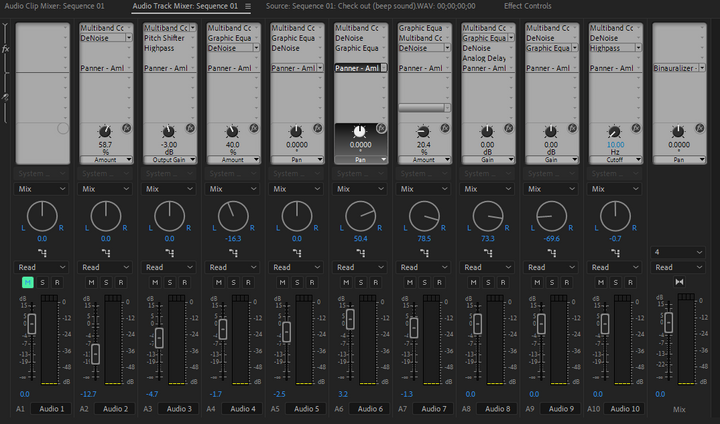
Task: Mute Audio 2 track
Action: [91, 283]
